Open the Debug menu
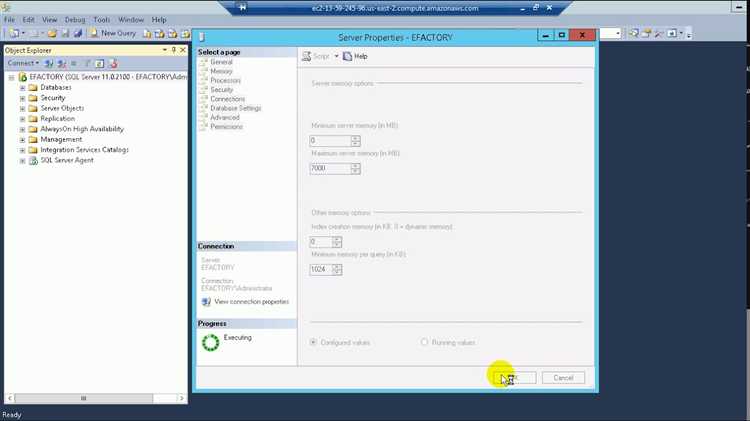The image size is (750, 421). click(75, 20)
